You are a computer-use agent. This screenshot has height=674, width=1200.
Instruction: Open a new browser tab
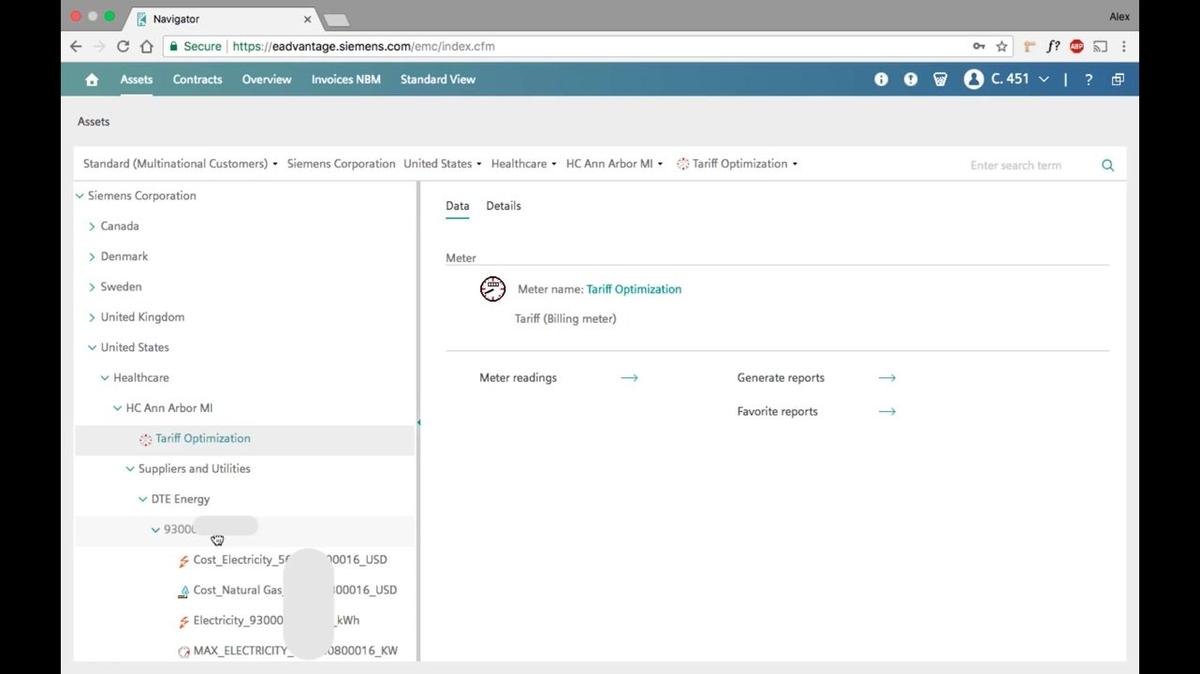[336, 19]
